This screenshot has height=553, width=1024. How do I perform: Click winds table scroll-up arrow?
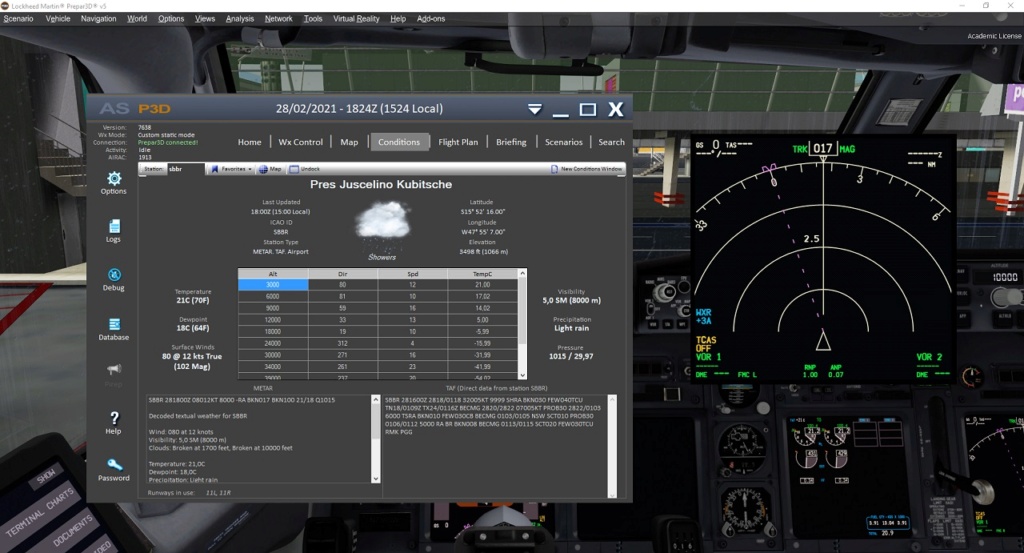point(522,273)
